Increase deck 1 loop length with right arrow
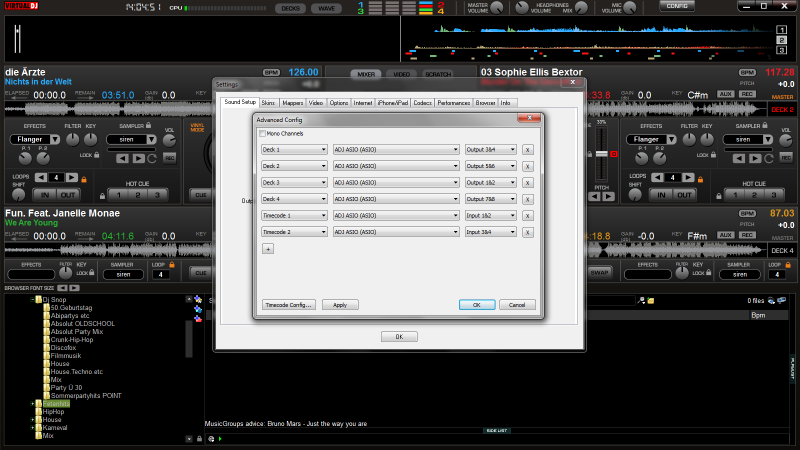 click(x=72, y=178)
